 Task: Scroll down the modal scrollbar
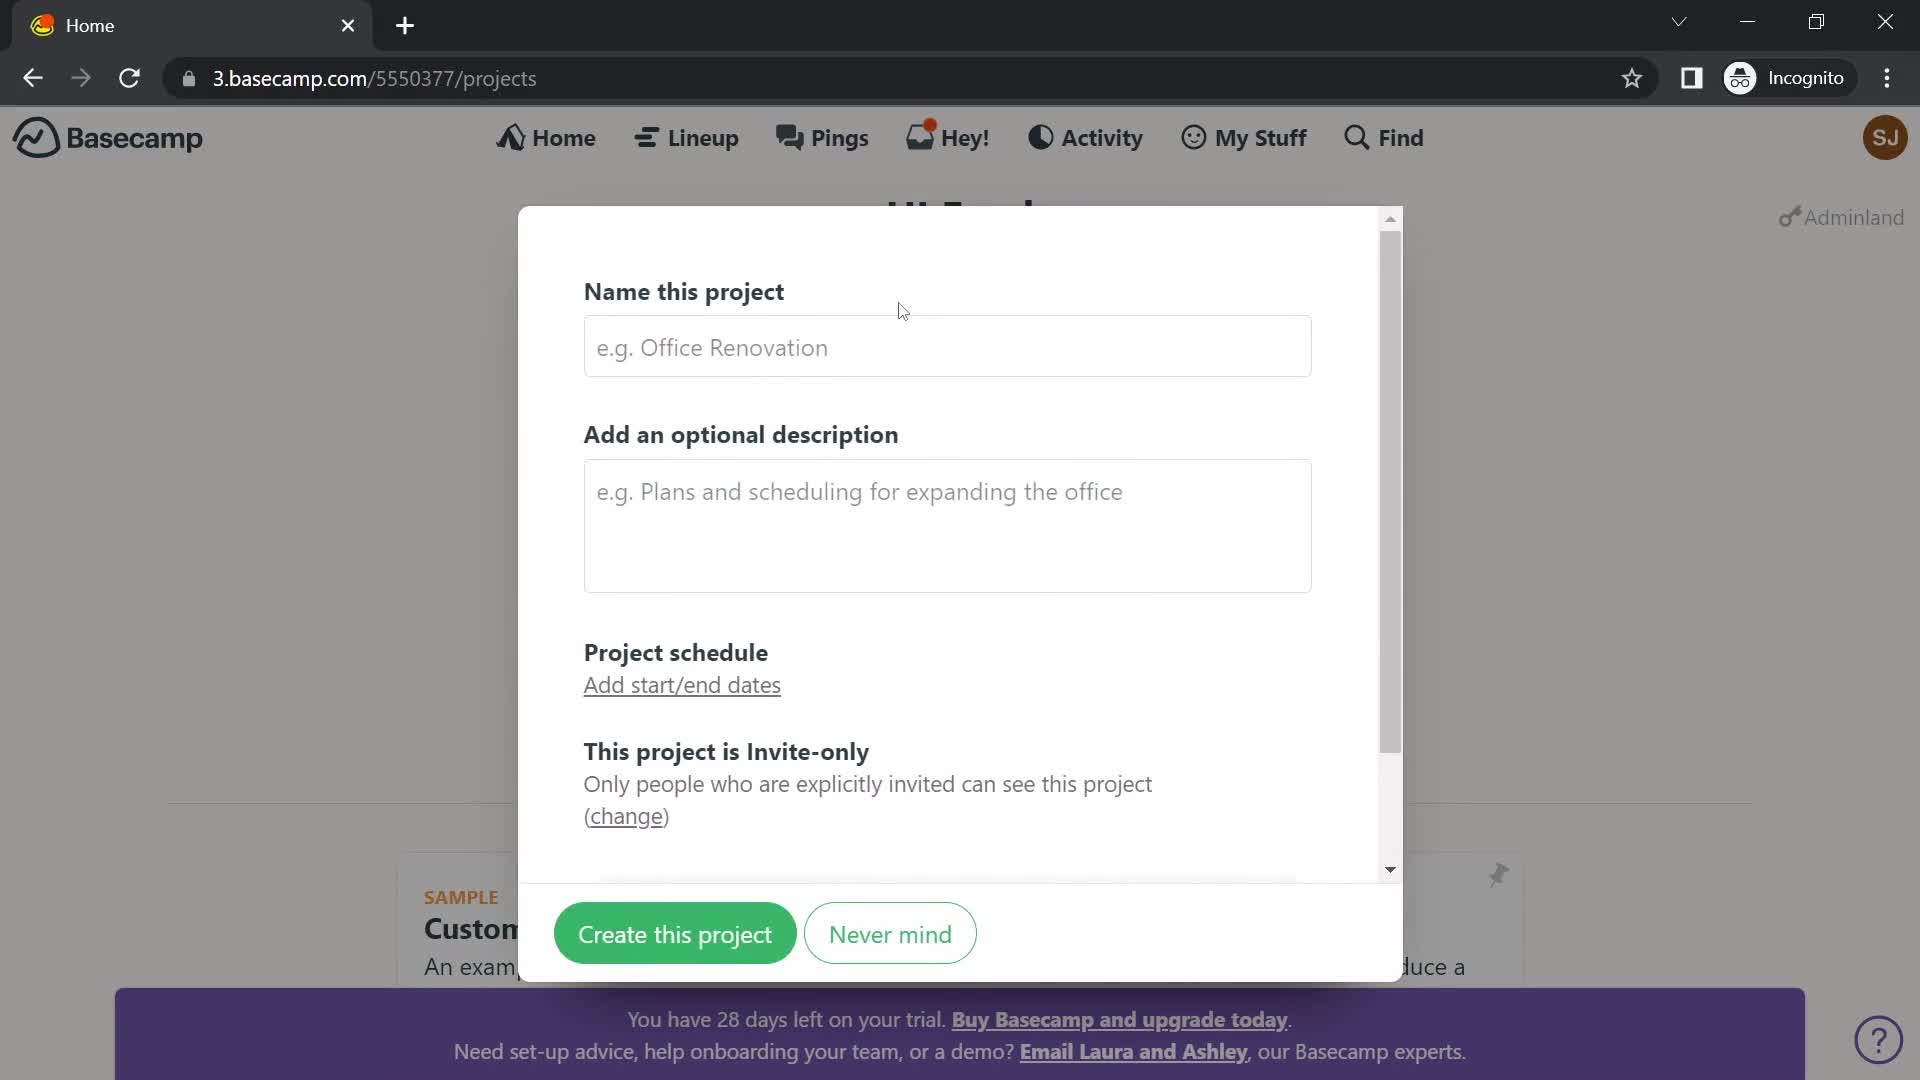[x=1391, y=870]
